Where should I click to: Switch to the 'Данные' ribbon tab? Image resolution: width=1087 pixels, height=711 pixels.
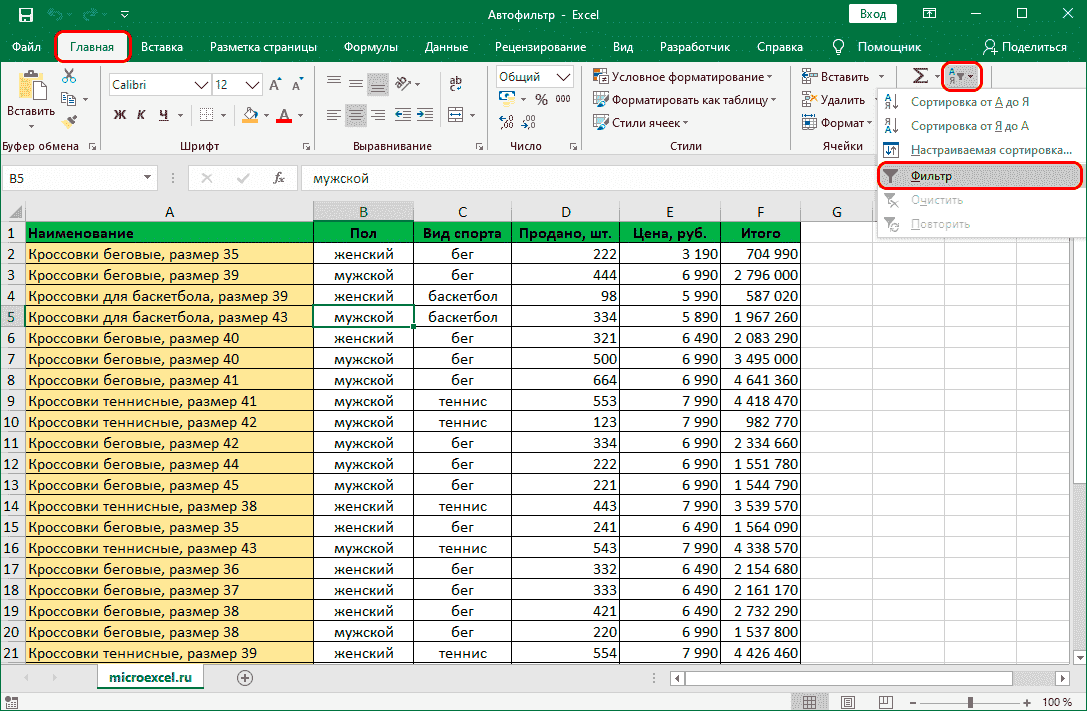[446, 46]
